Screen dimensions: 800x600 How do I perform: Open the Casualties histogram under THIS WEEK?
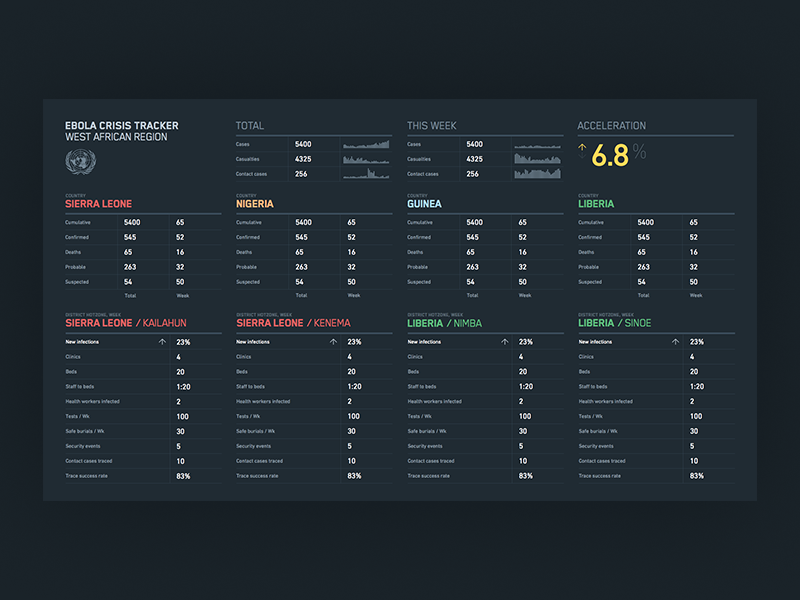click(x=538, y=158)
